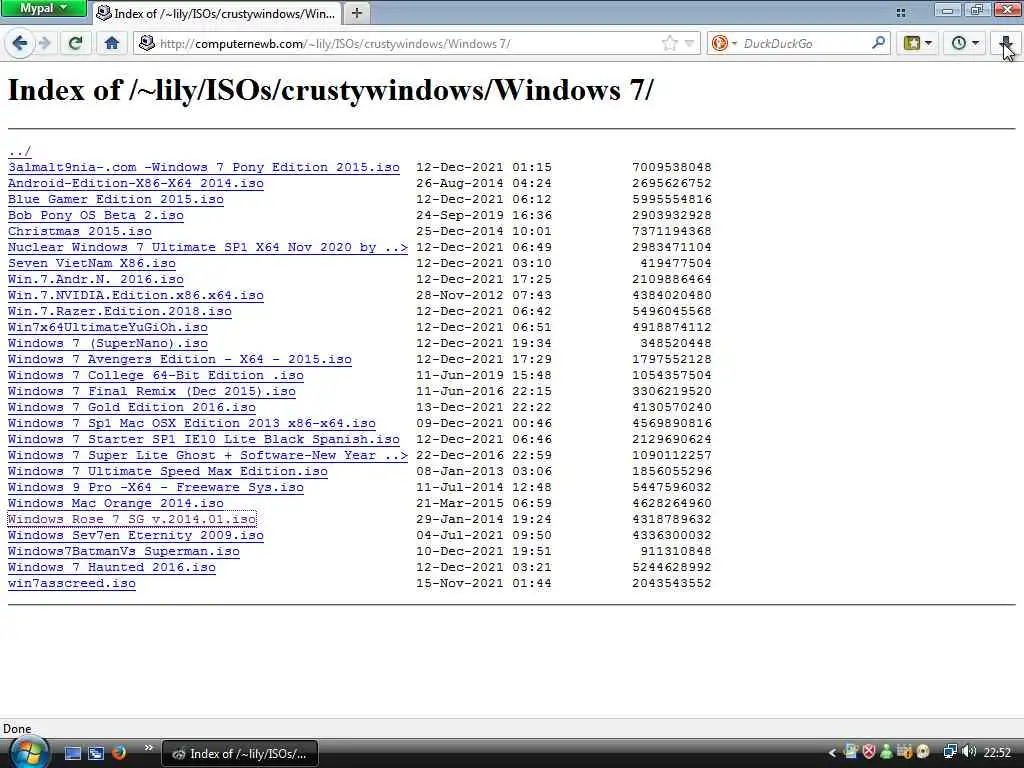Open the network tray icon
Viewport: 1024px width, 768px height.
(x=950, y=752)
